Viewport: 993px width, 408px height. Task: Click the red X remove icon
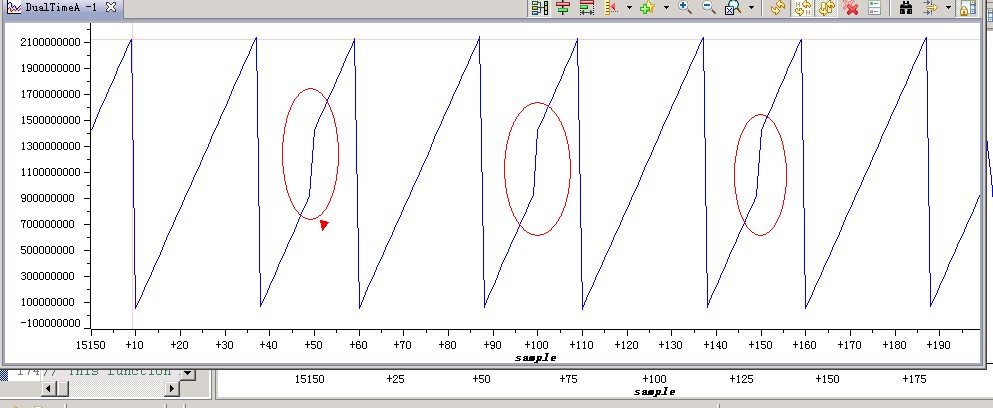tap(851, 8)
